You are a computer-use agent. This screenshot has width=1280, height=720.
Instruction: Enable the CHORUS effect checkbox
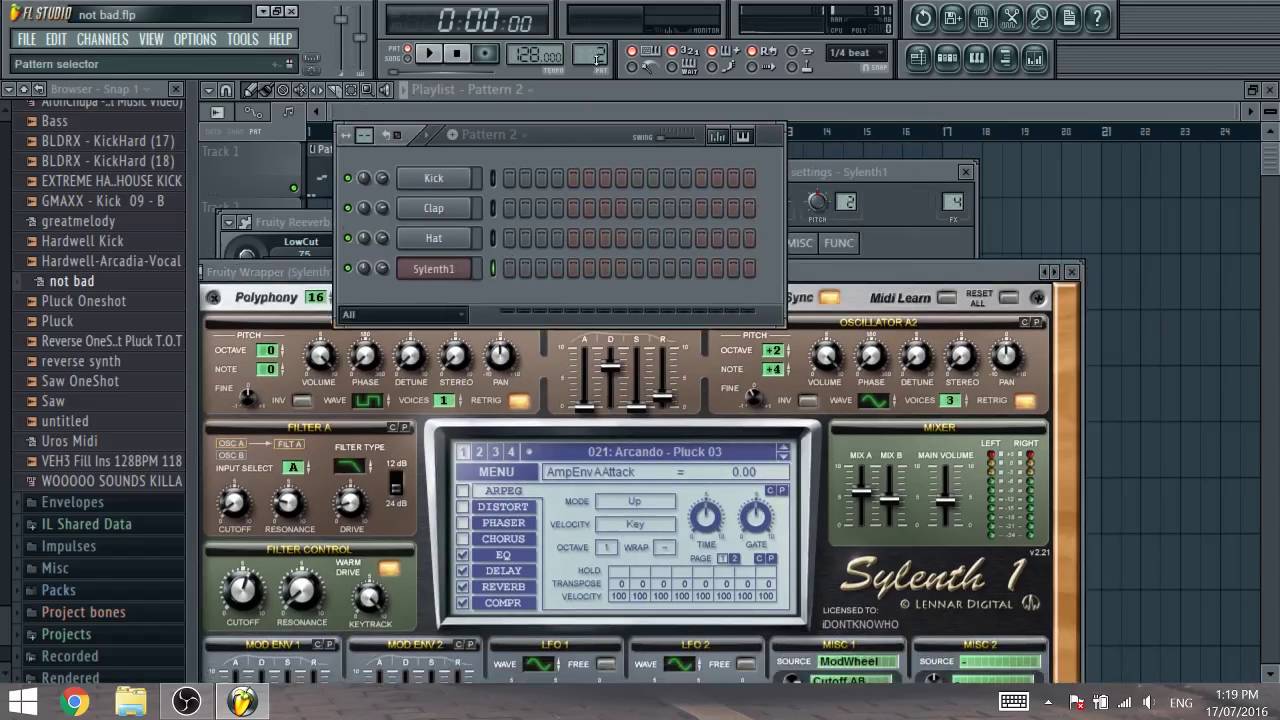462,539
